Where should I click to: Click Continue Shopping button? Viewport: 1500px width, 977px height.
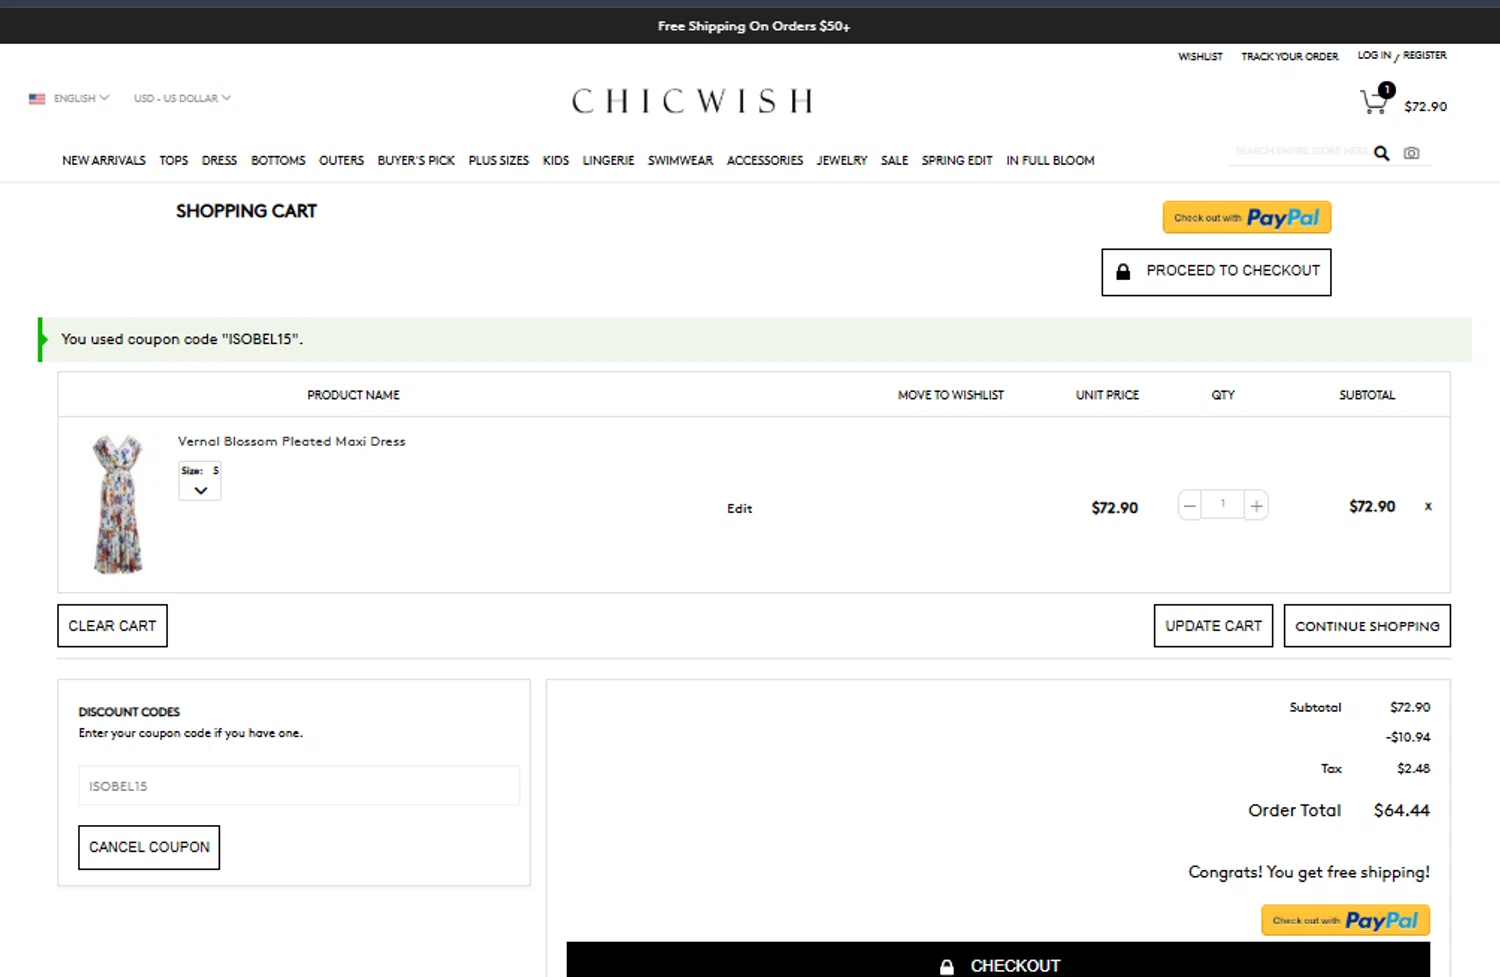[1367, 626]
